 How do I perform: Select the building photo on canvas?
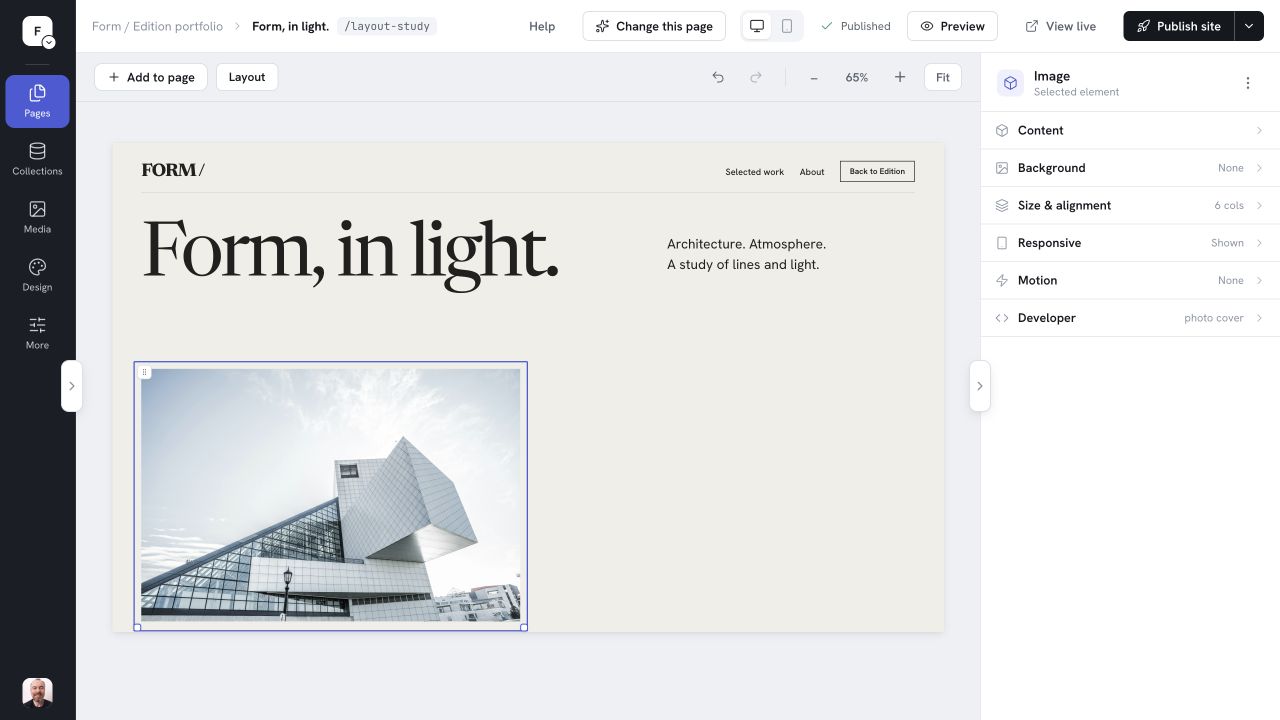330,495
